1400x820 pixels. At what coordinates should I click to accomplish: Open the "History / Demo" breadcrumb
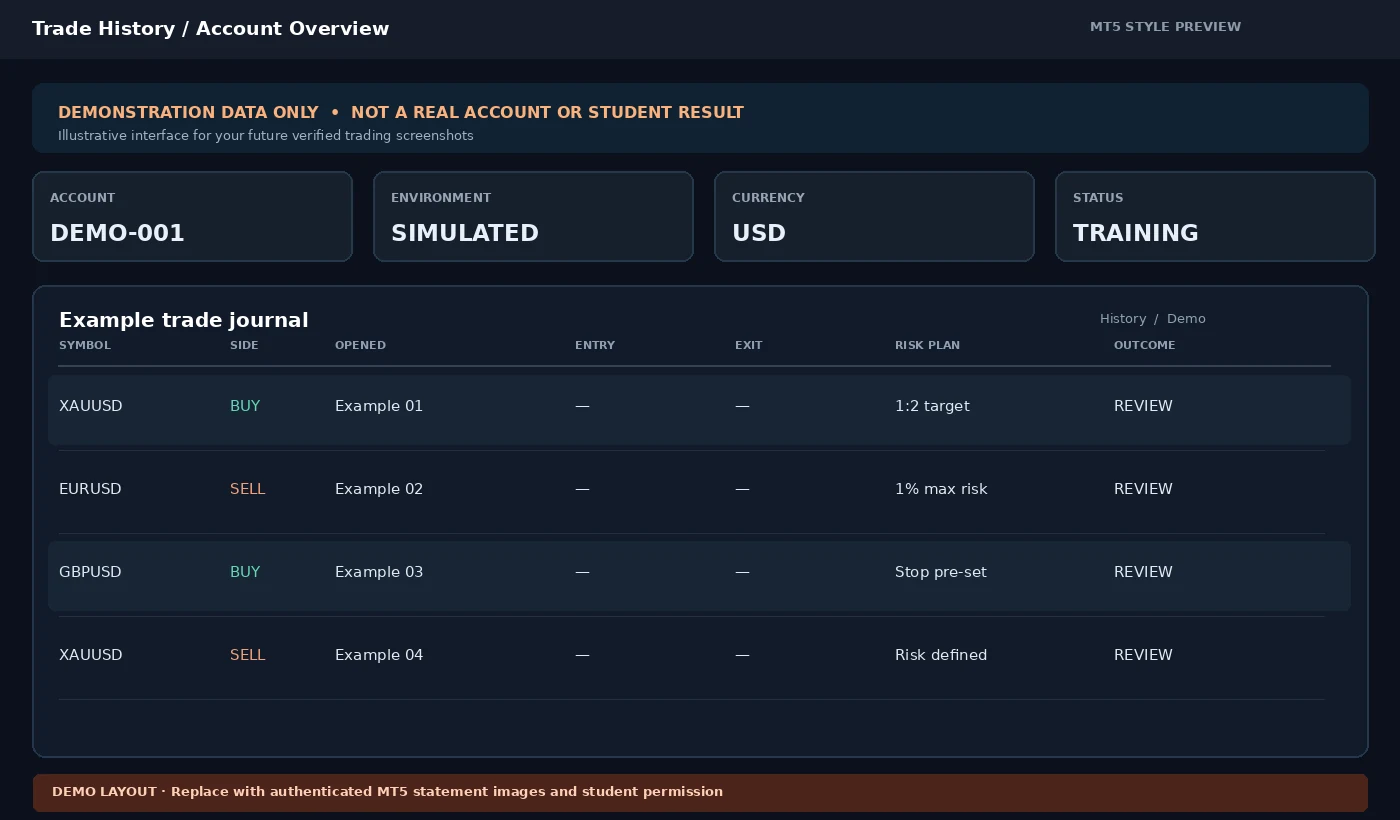point(1153,319)
